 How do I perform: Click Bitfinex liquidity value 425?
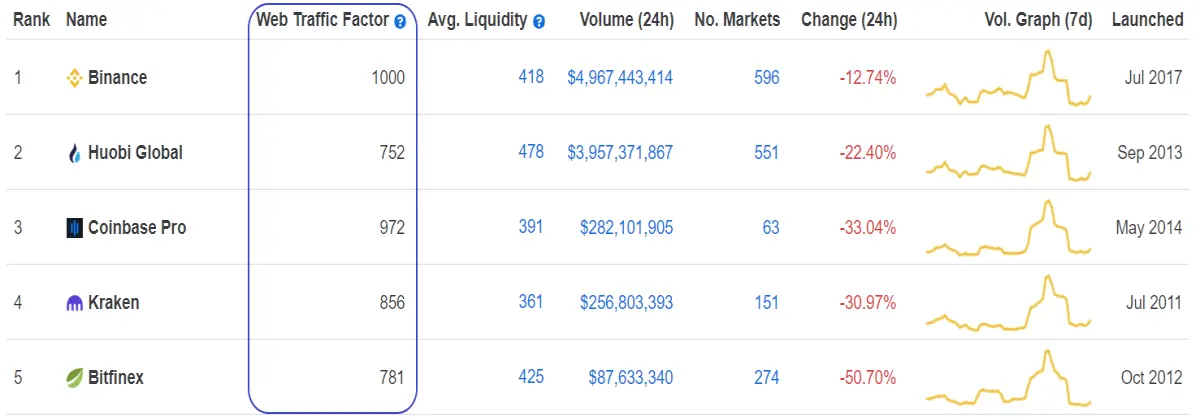coord(531,377)
